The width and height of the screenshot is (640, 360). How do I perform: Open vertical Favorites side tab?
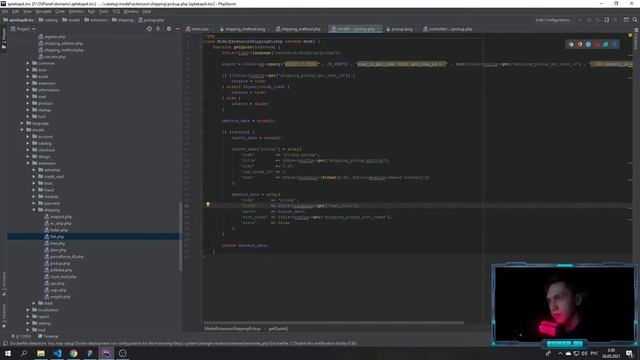(x=4, y=316)
